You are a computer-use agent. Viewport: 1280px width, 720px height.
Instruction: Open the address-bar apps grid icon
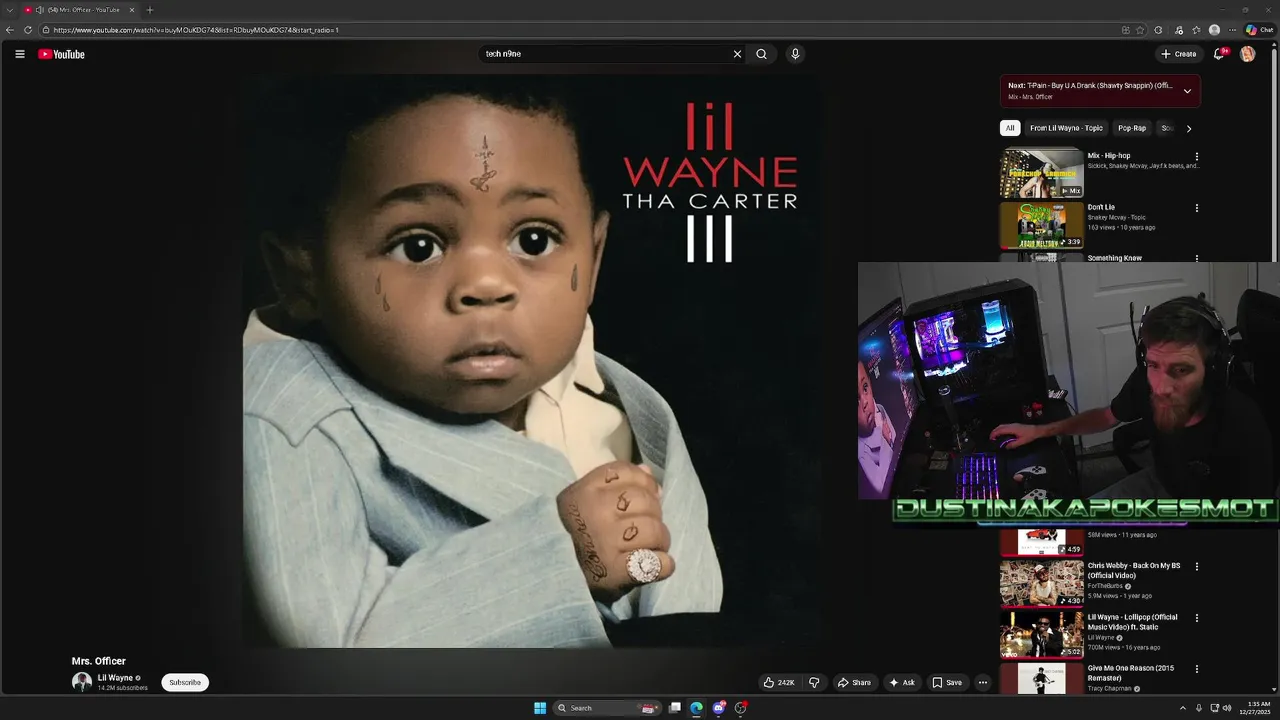pos(1126,30)
